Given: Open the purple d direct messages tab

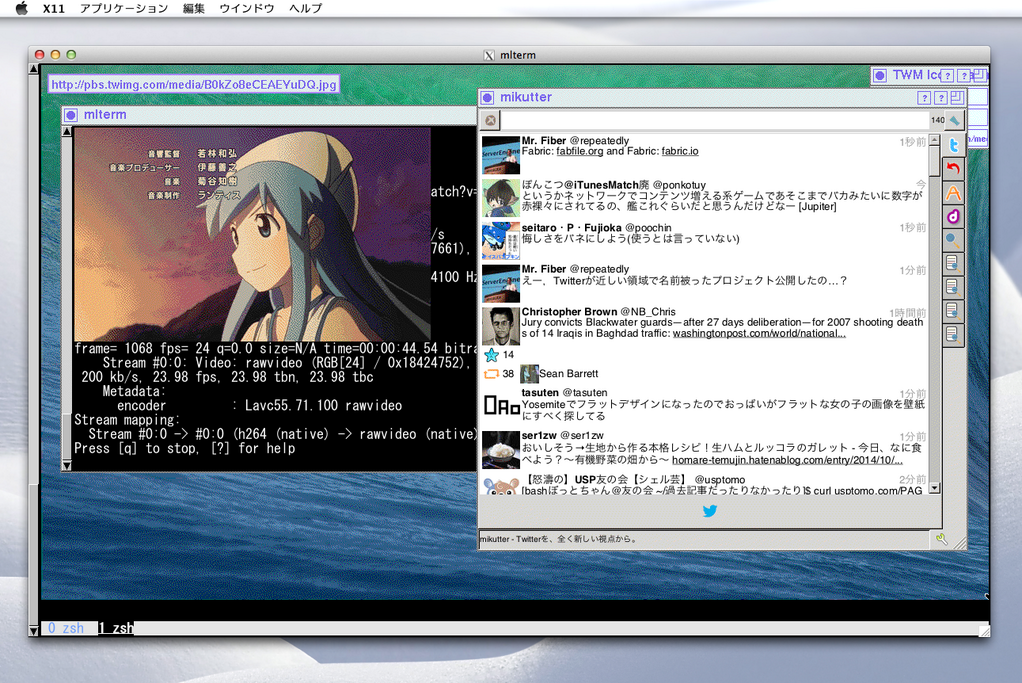Looking at the screenshot, I should 954,216.
